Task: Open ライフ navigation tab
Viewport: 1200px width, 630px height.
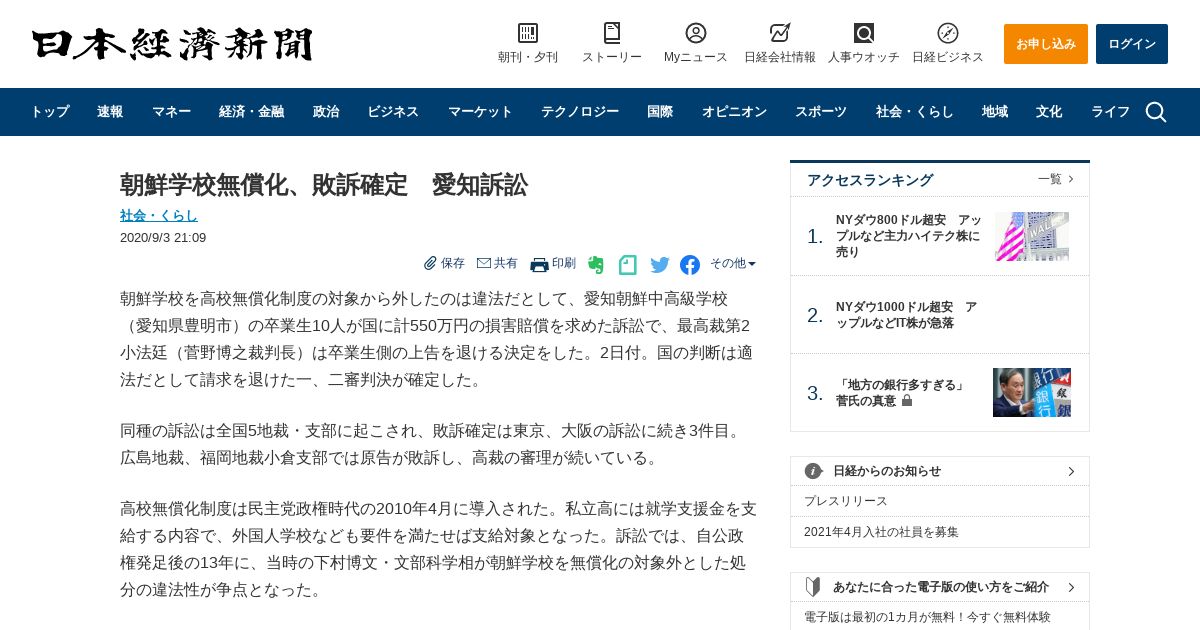Action: [x=1110, y=112]
